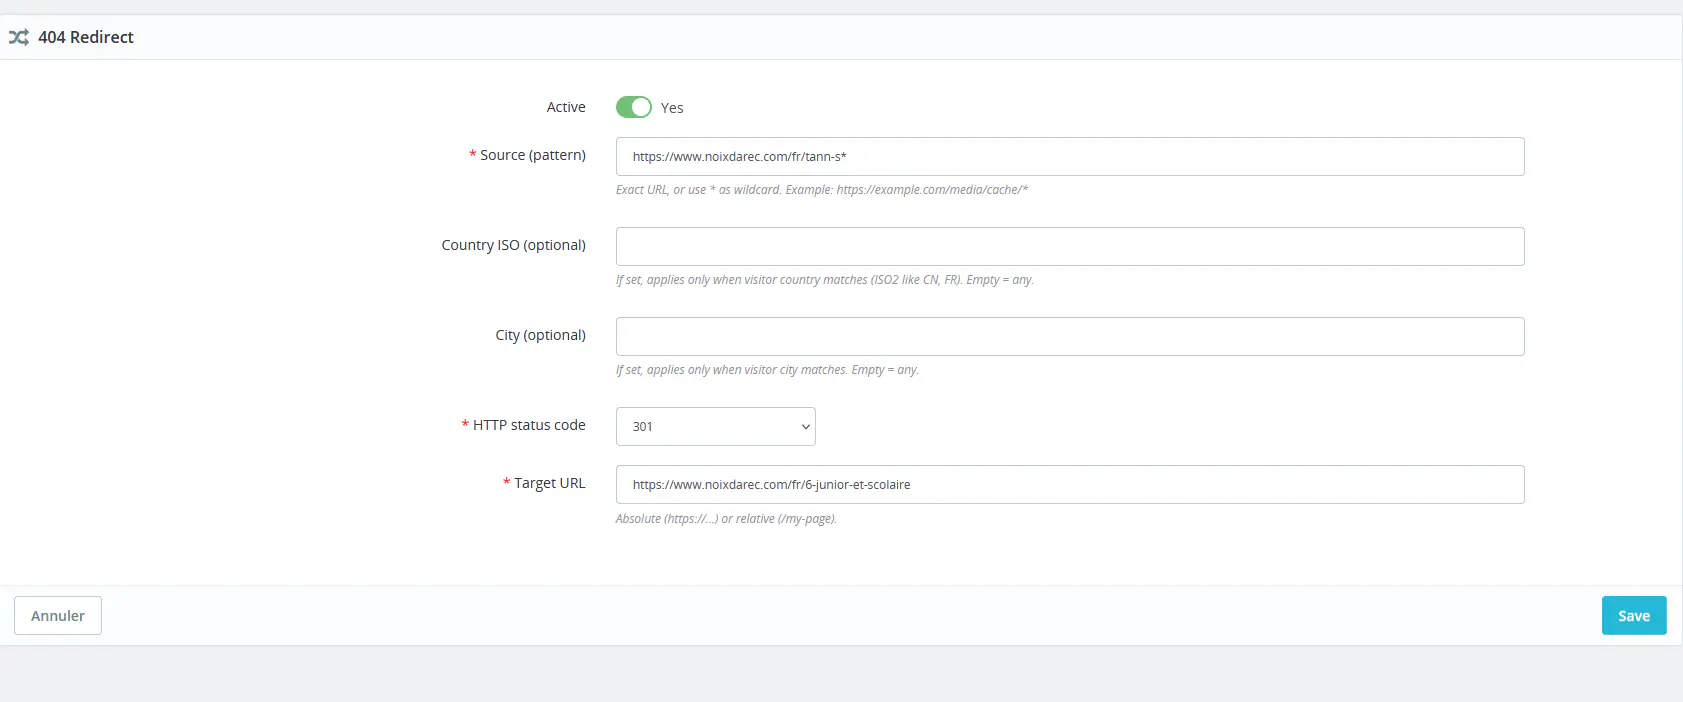Click the '404 Redirect' panel title
The height and width of the screenshot is (702, 1683).
pyautogui.click(x=86, y=37)
